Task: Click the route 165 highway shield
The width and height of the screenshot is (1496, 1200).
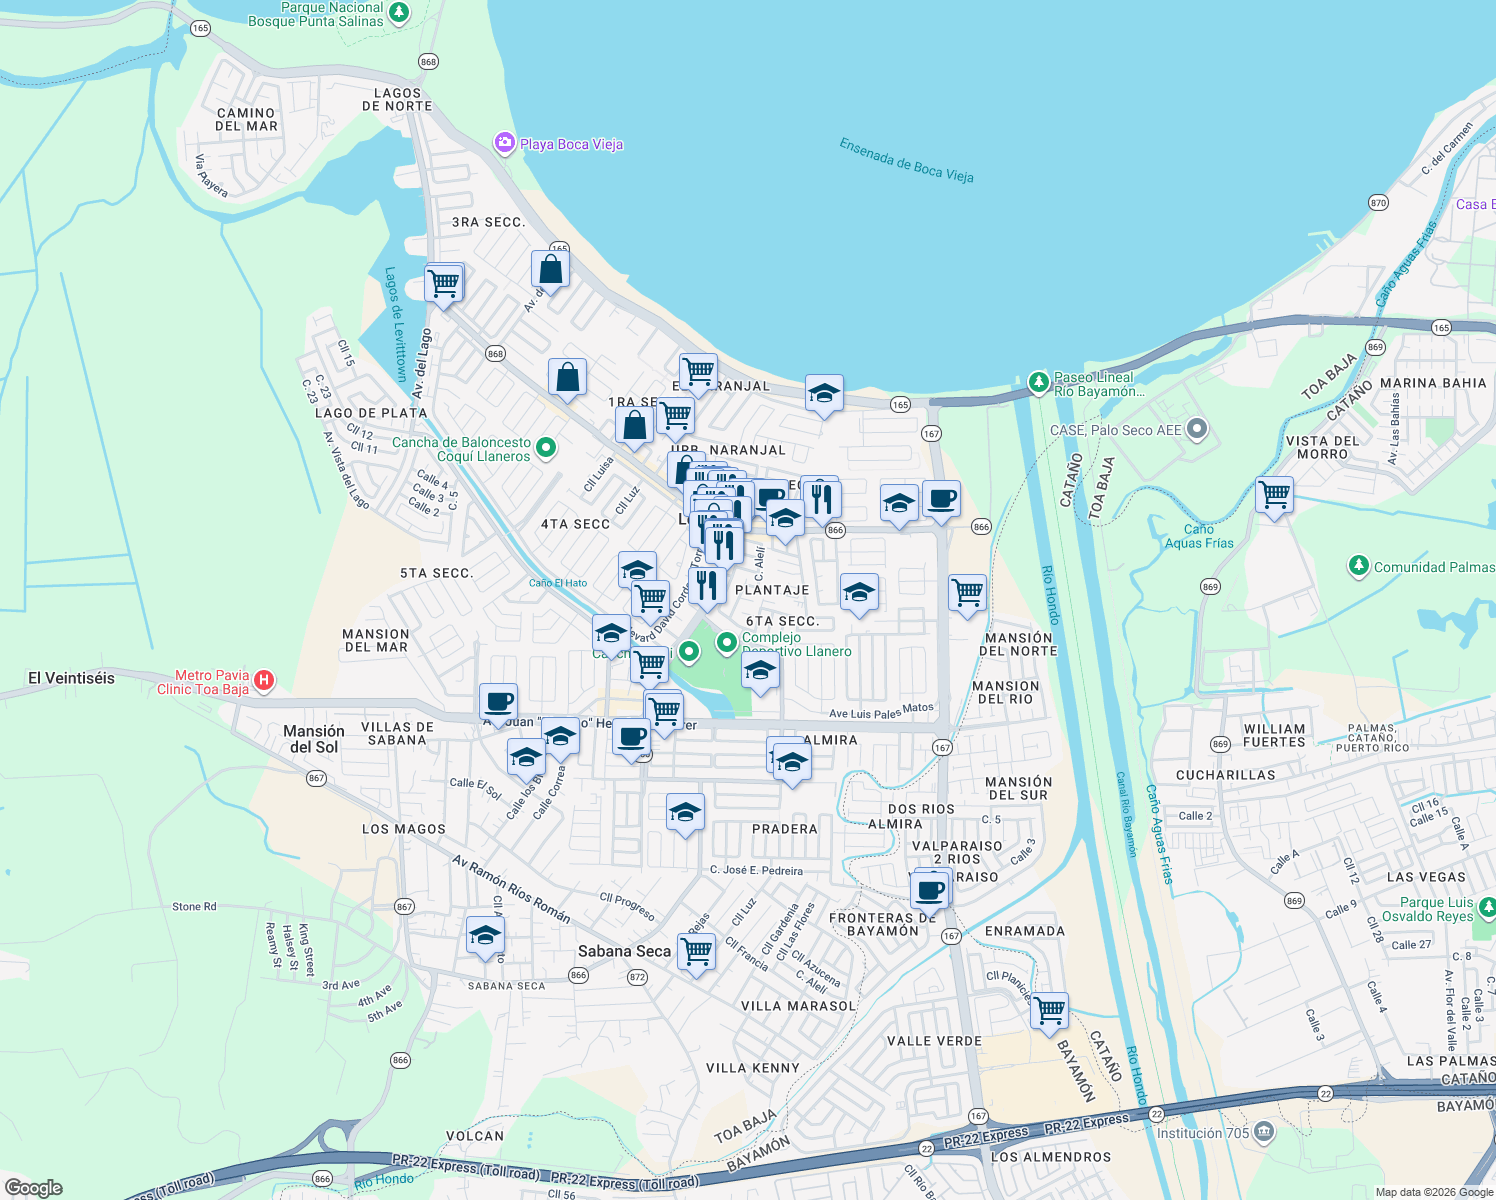Action: (899, 404)
